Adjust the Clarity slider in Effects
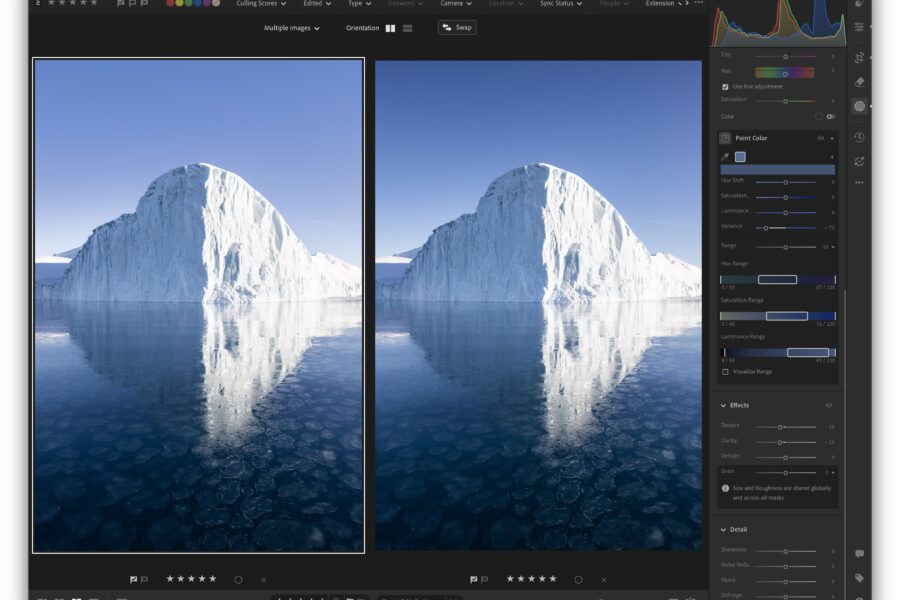Viewport: 900px width, 600px height. click(x=785, y=443)
